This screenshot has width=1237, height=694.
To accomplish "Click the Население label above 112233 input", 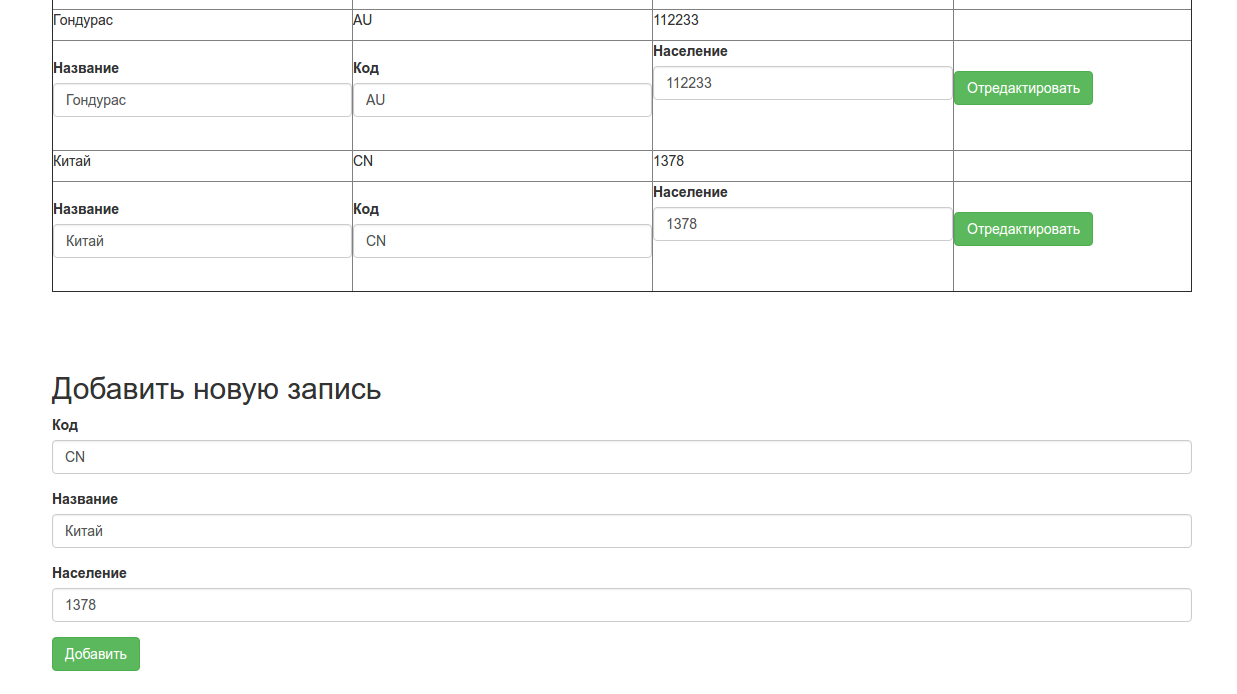I will coord(690,51).
